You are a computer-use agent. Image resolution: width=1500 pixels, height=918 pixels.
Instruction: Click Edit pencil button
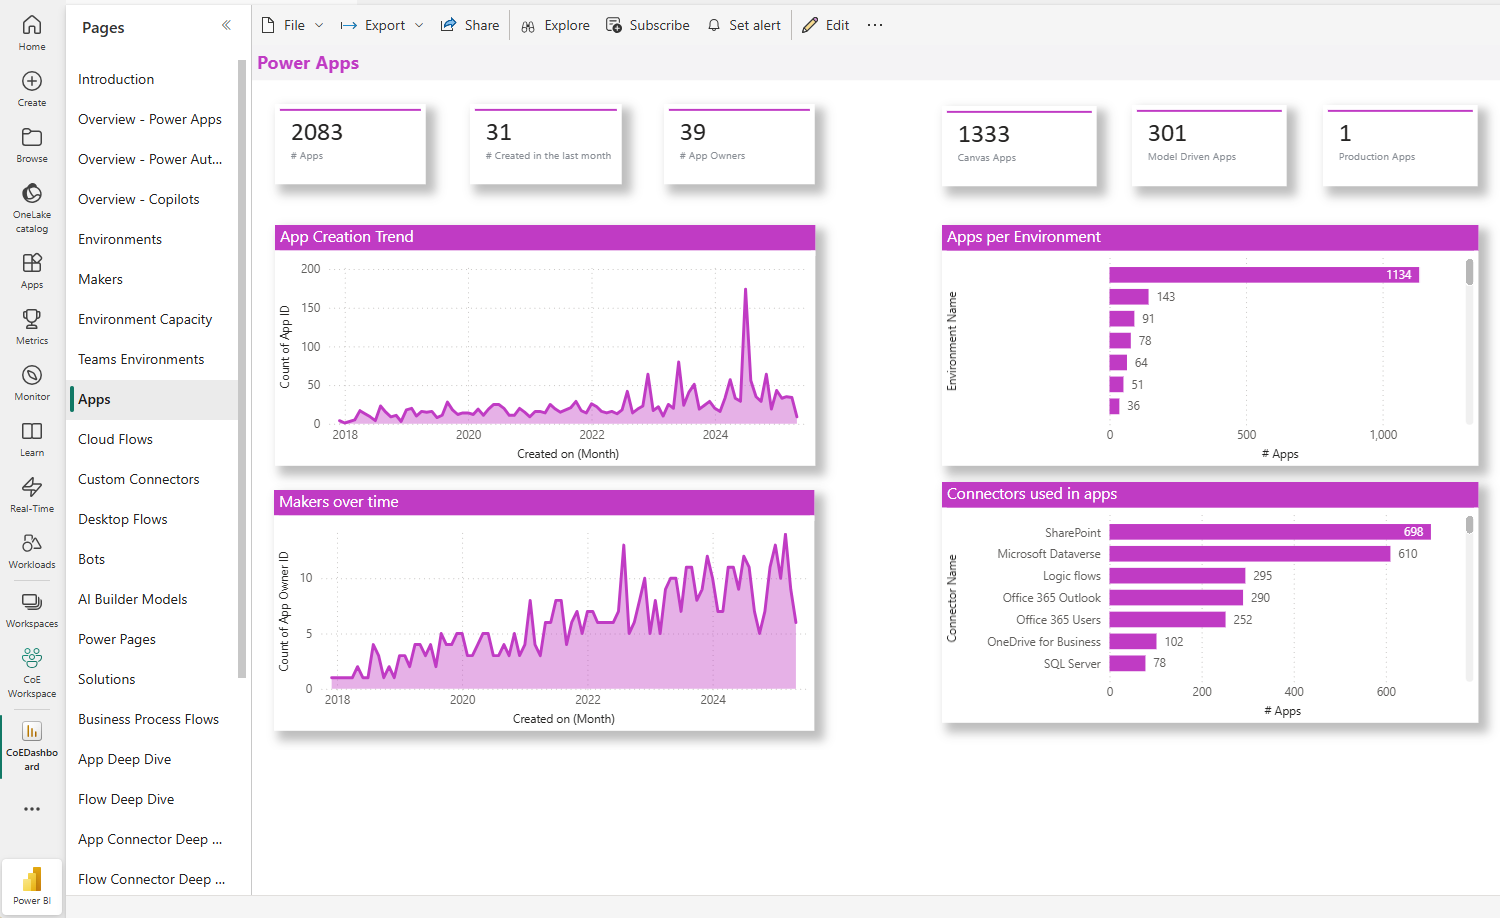826,25
